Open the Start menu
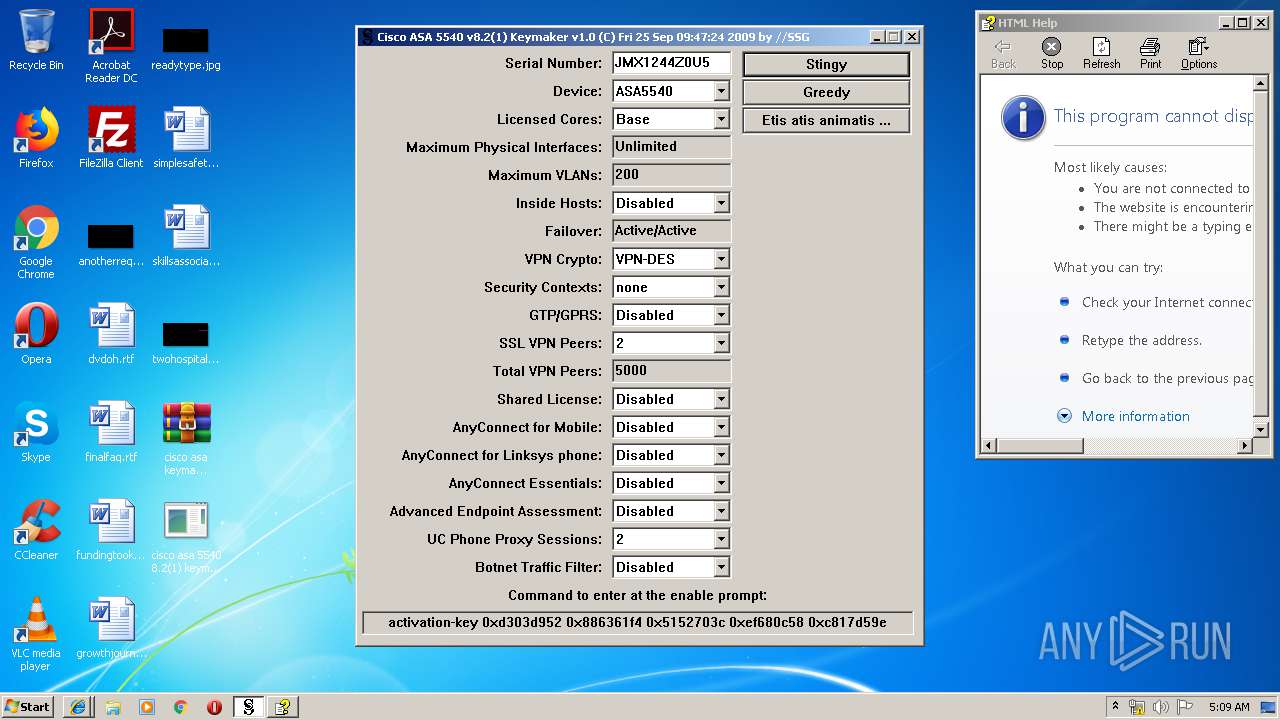This screenshot has width=1280, height=720. [x=28, y=707]
